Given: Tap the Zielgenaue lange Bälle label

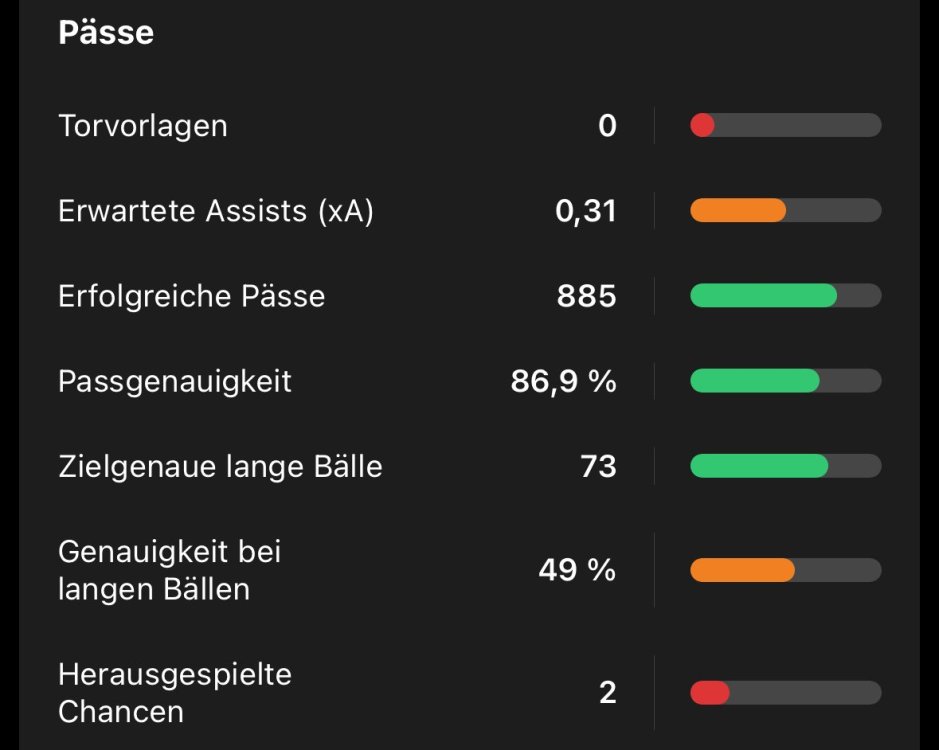Looking at the screenshot, I should click(x=220, y=466).
